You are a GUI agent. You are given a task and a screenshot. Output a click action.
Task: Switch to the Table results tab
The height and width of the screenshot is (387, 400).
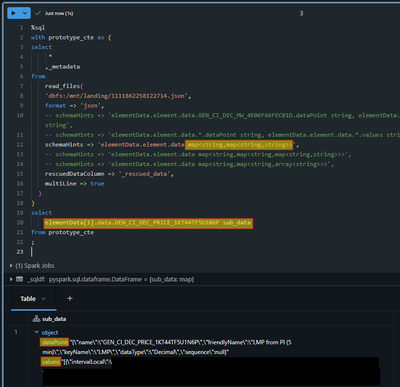click(28, 299)
